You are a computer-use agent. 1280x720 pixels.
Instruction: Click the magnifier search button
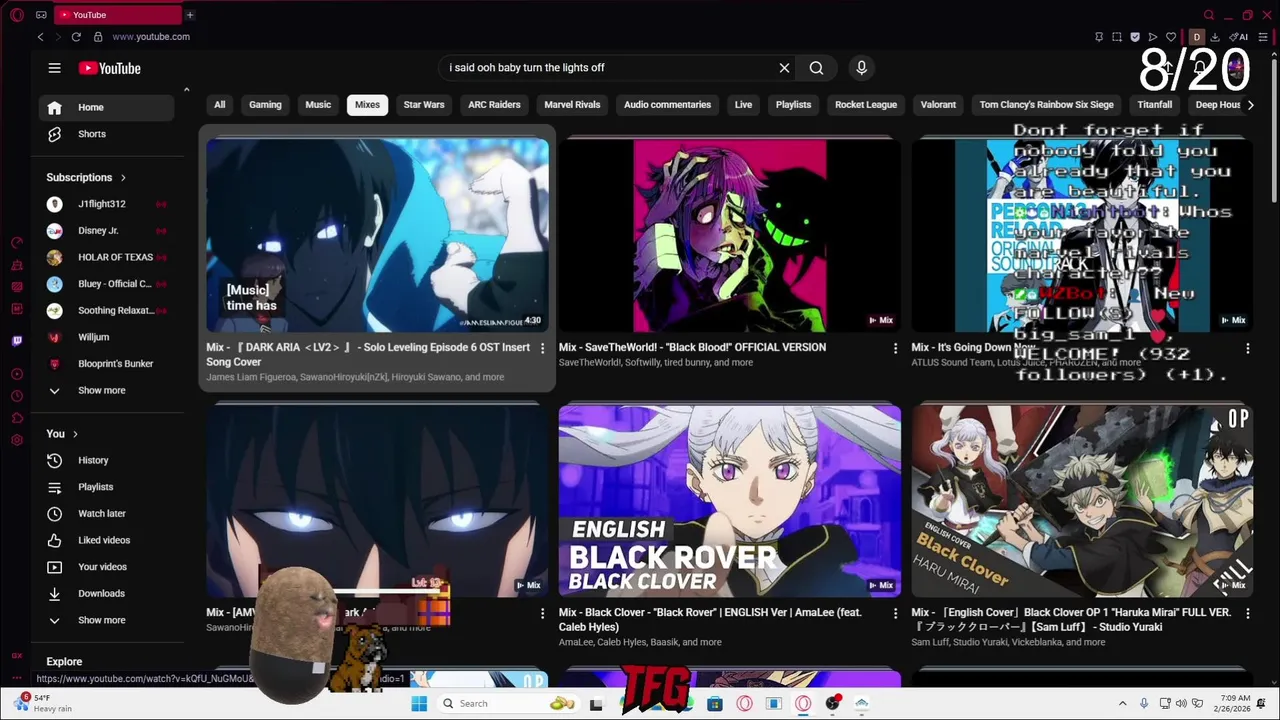point(816,68)
